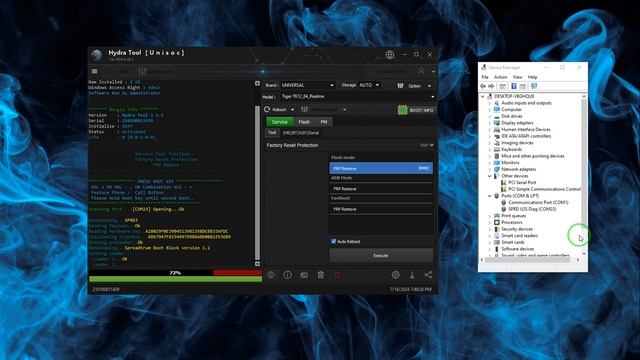Screen dimensions: 640x360
Task: Click the red stop icon
Action: coord(337,275)
